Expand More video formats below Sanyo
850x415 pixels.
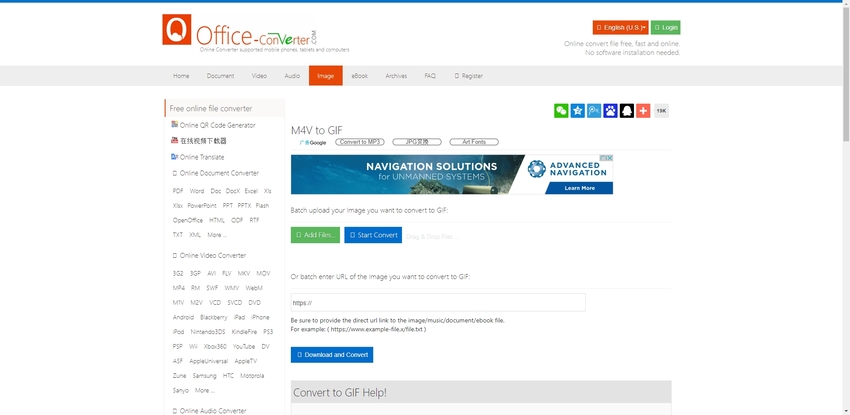coord(205,390)
